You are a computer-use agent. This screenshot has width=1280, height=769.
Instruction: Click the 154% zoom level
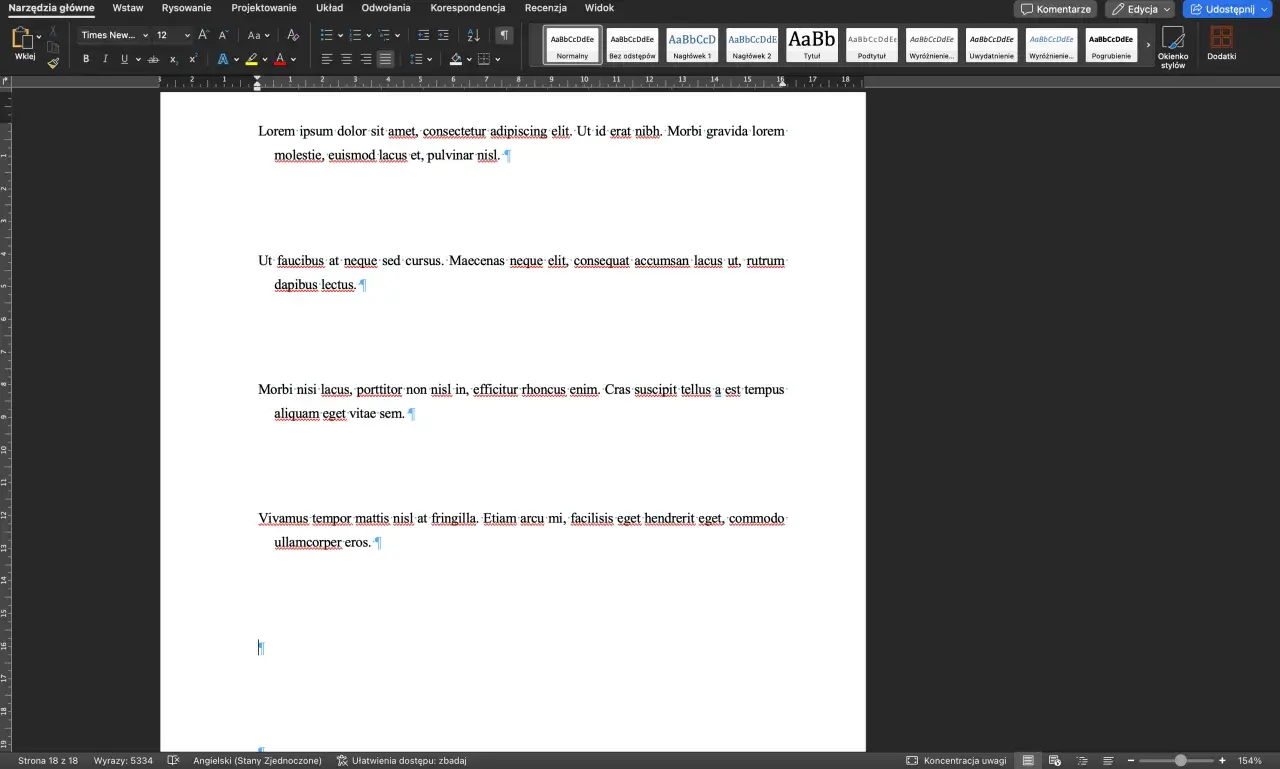[x=1250, y=761]
